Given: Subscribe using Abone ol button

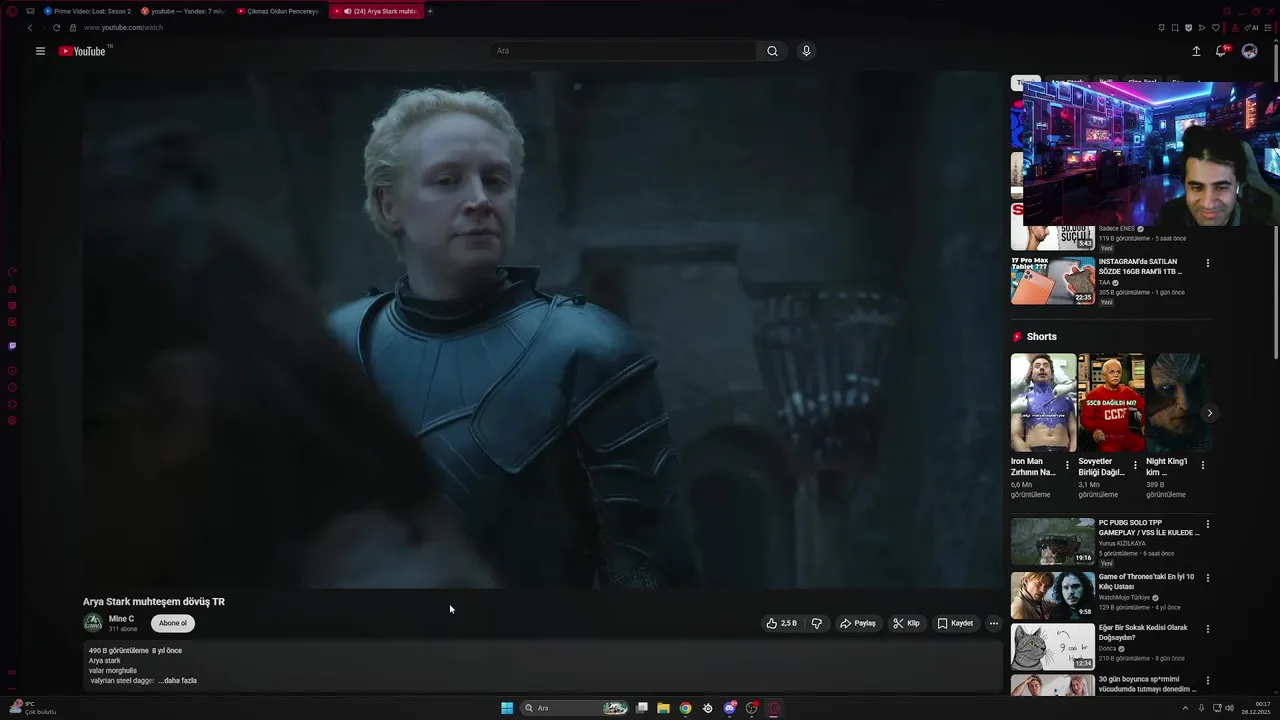Looking at the screenshot, I should 173,623.
